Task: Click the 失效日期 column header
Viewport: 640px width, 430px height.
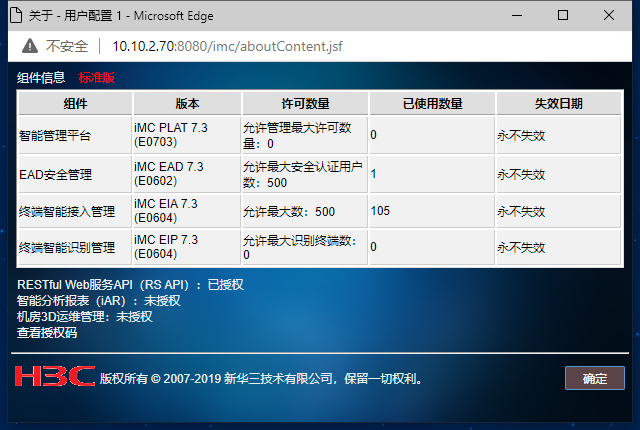Action: tap(558, 104)
